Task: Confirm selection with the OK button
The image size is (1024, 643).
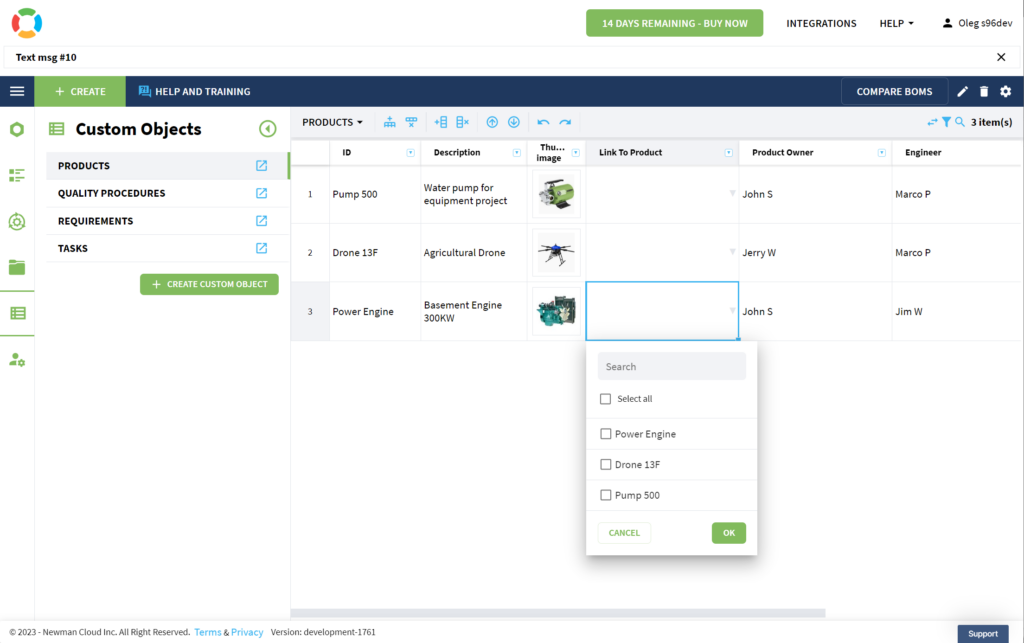Action: tap(729, 533)
